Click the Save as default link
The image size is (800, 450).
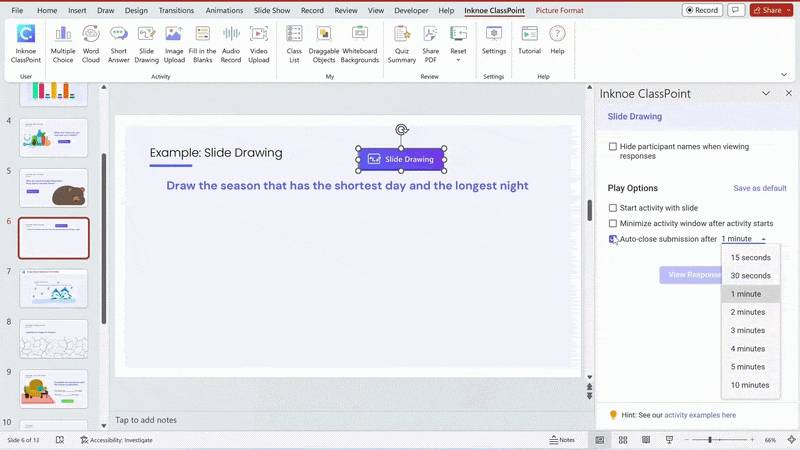760,188
